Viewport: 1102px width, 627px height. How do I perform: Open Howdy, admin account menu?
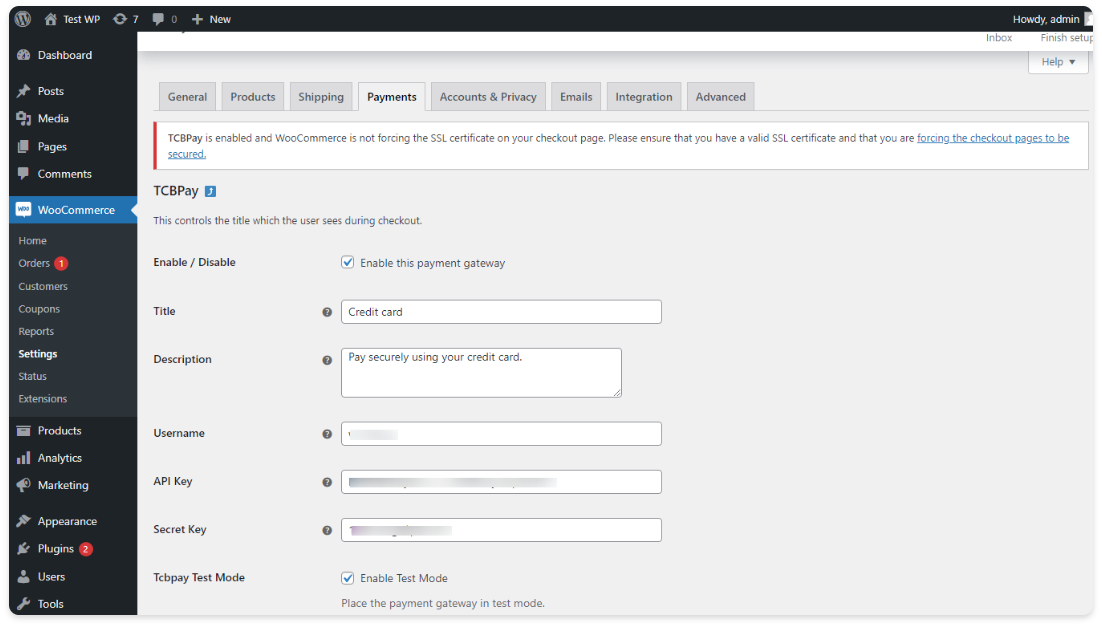1052,19
